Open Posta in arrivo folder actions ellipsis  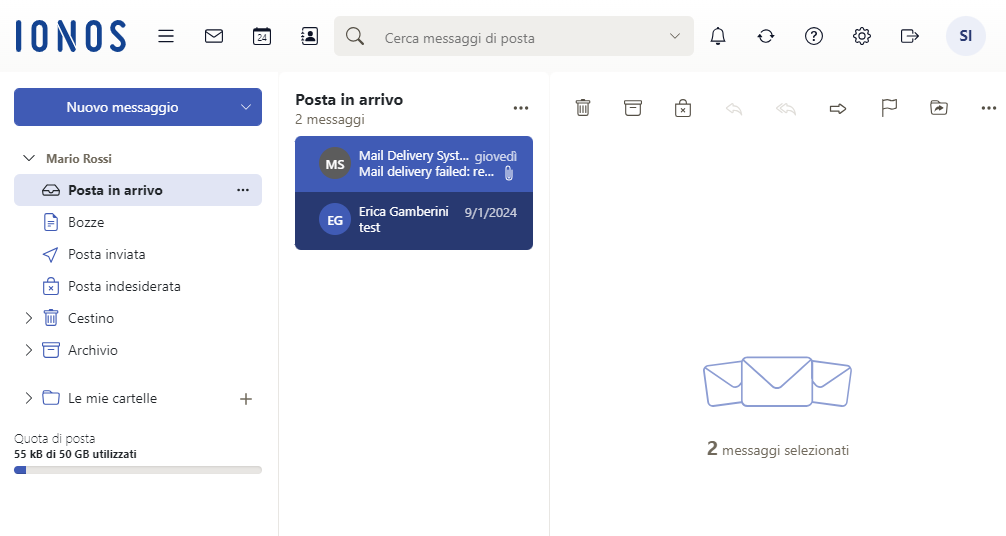click(243, 190)
